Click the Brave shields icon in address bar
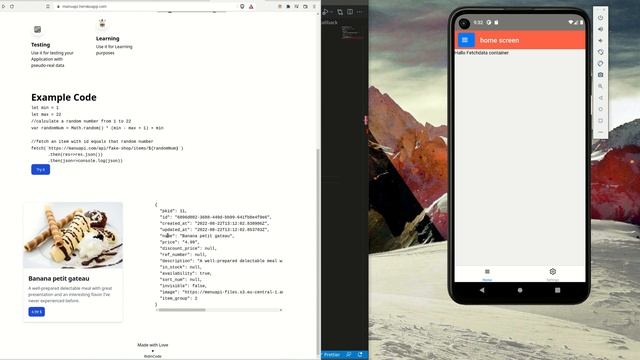Image resolution: width=640 pixels, height=360 pixels. coord(242,7)
